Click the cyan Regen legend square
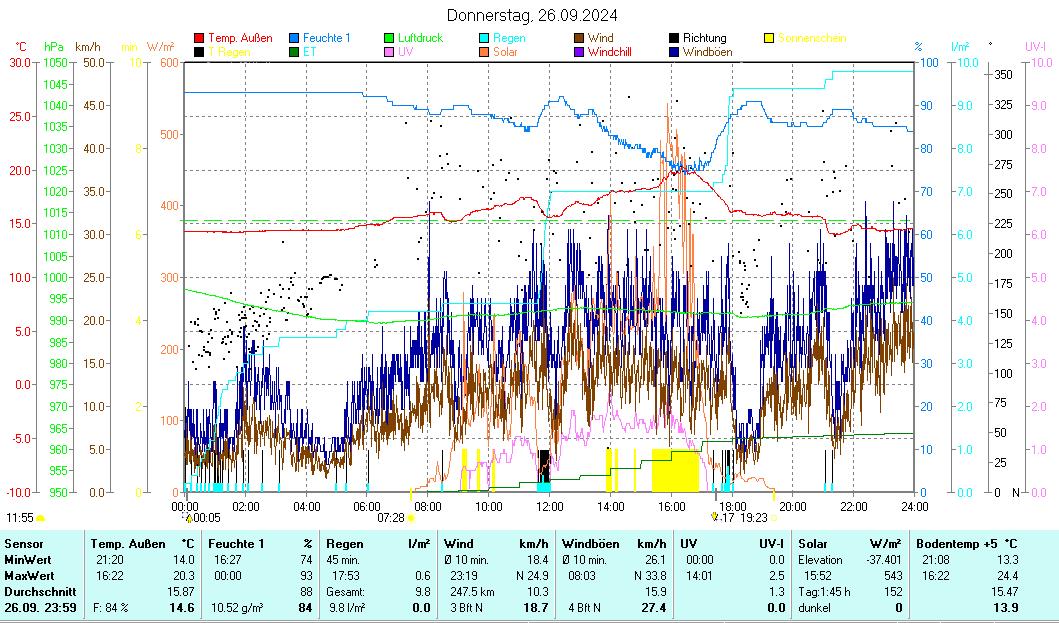1059x623 pixels. pos(484,38)
